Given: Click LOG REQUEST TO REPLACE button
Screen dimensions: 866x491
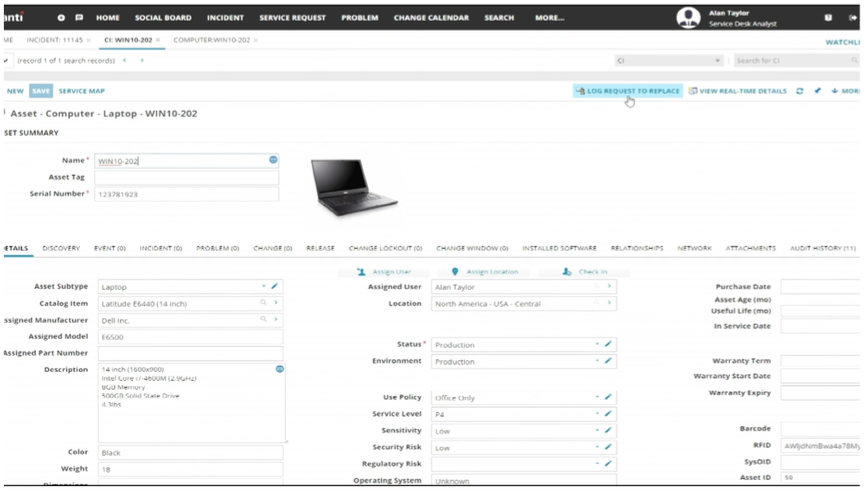Looking at the screenshot, I should click(x=628, y=91).
